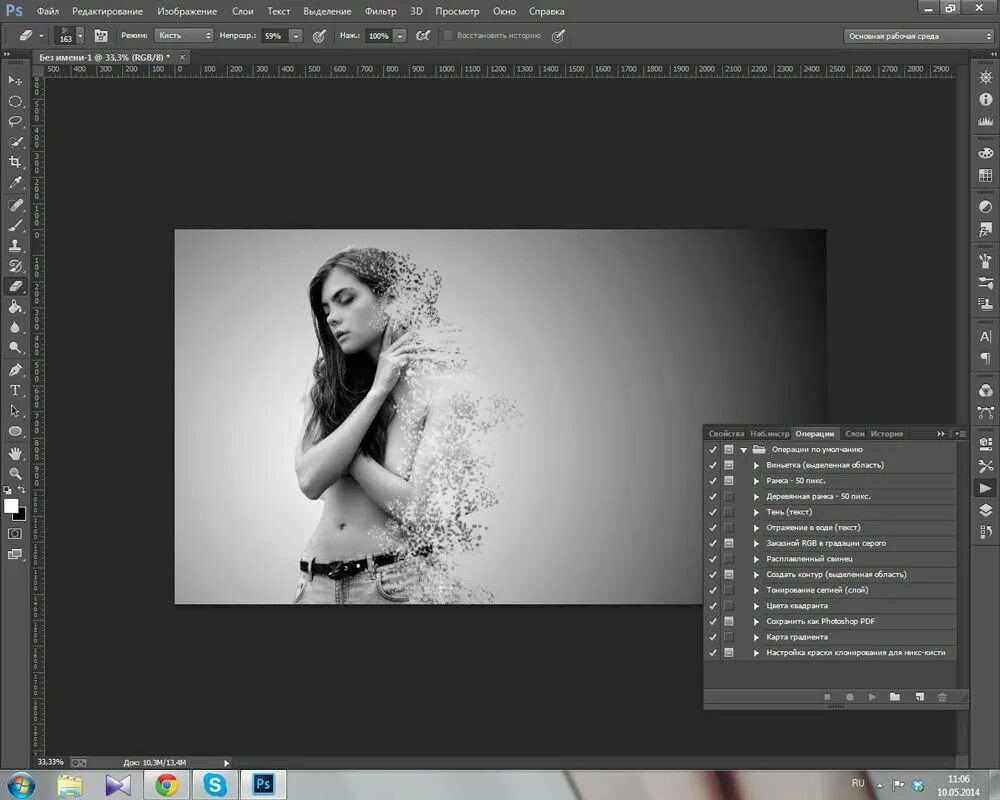
Task: Select the Paint Bucket tool
Action: [x=15, y=307]
